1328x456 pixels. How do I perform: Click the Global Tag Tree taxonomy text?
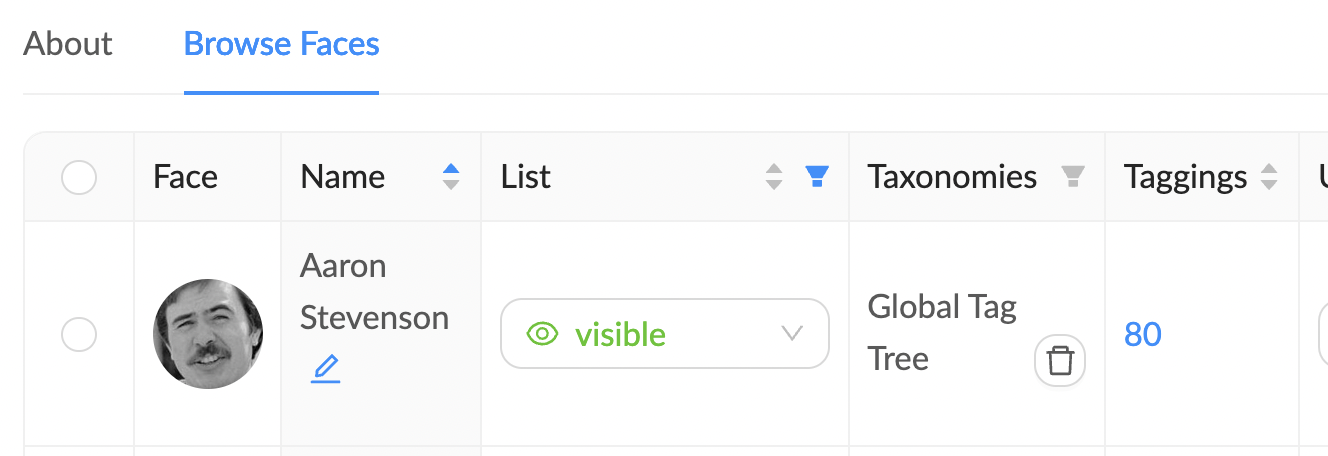[x=941, y=332]
